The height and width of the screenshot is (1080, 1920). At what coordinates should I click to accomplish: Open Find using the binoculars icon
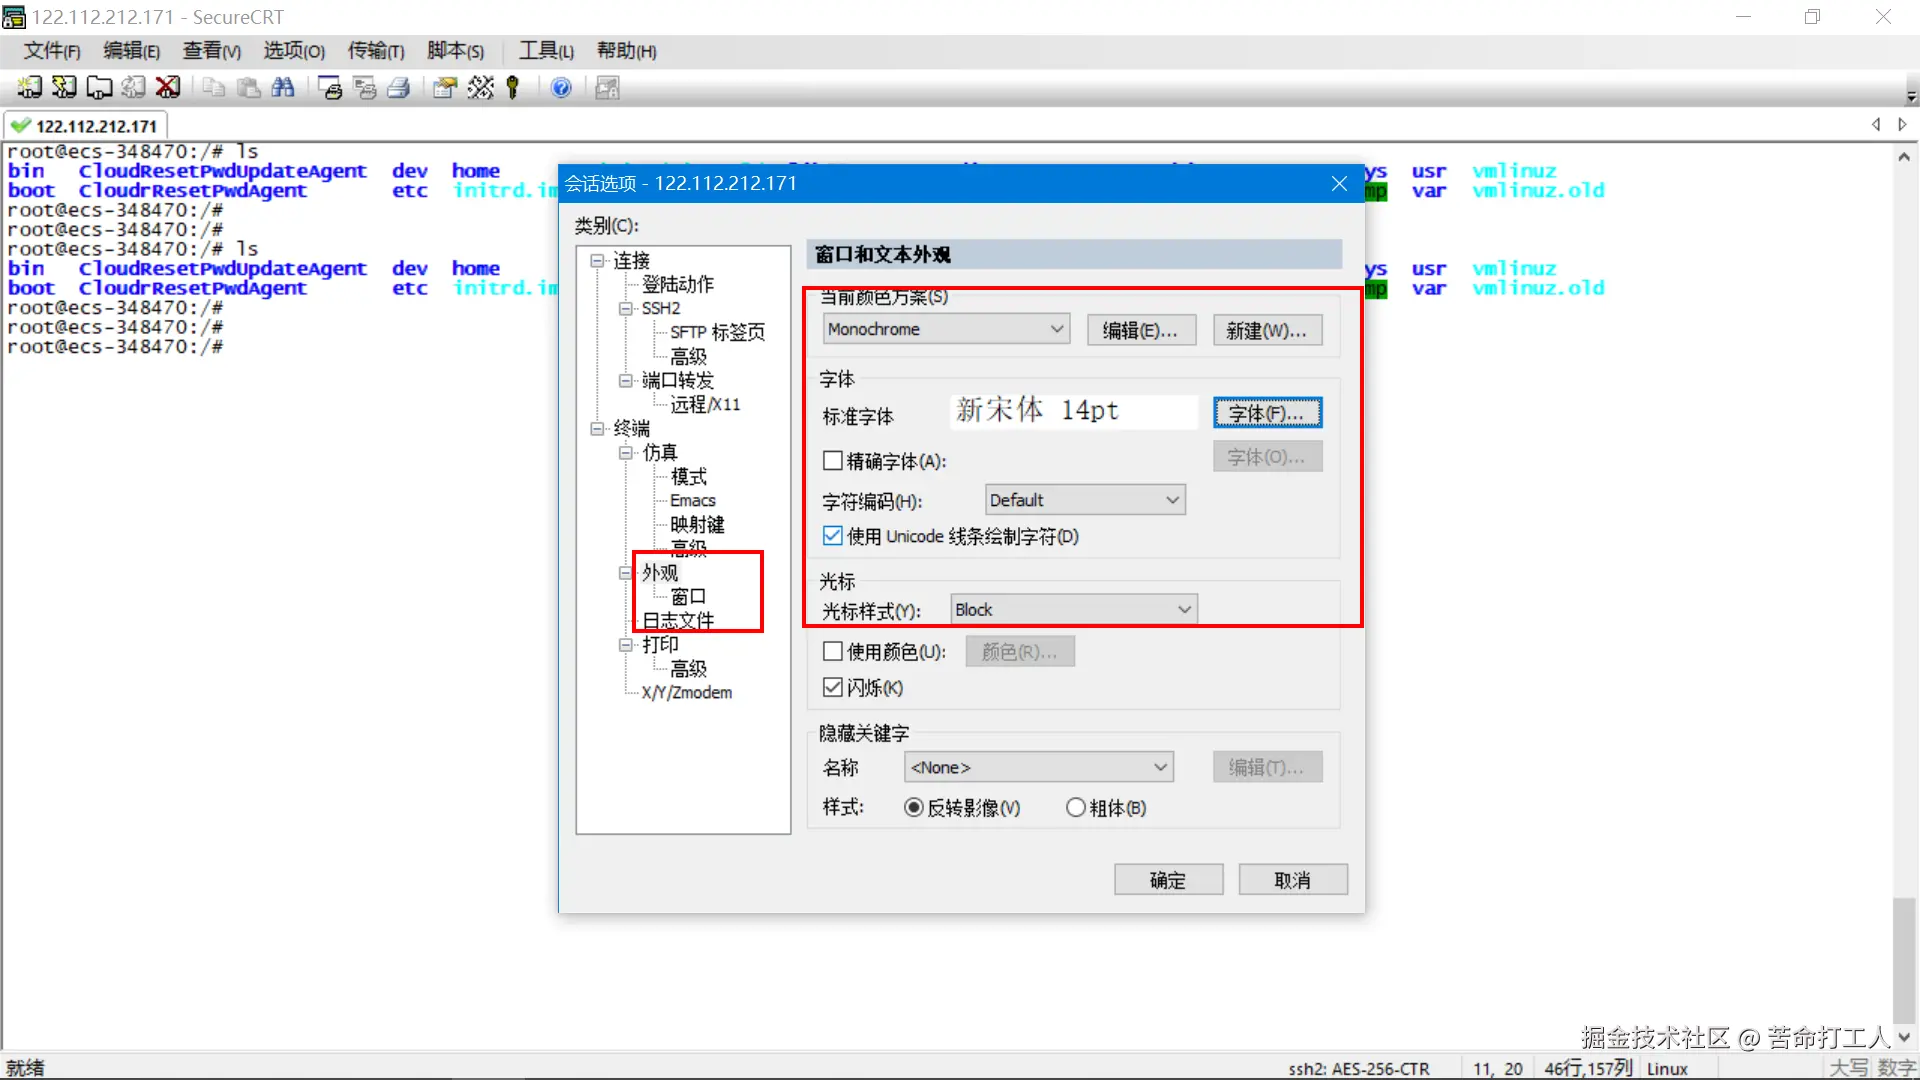[x=283, y=88]
